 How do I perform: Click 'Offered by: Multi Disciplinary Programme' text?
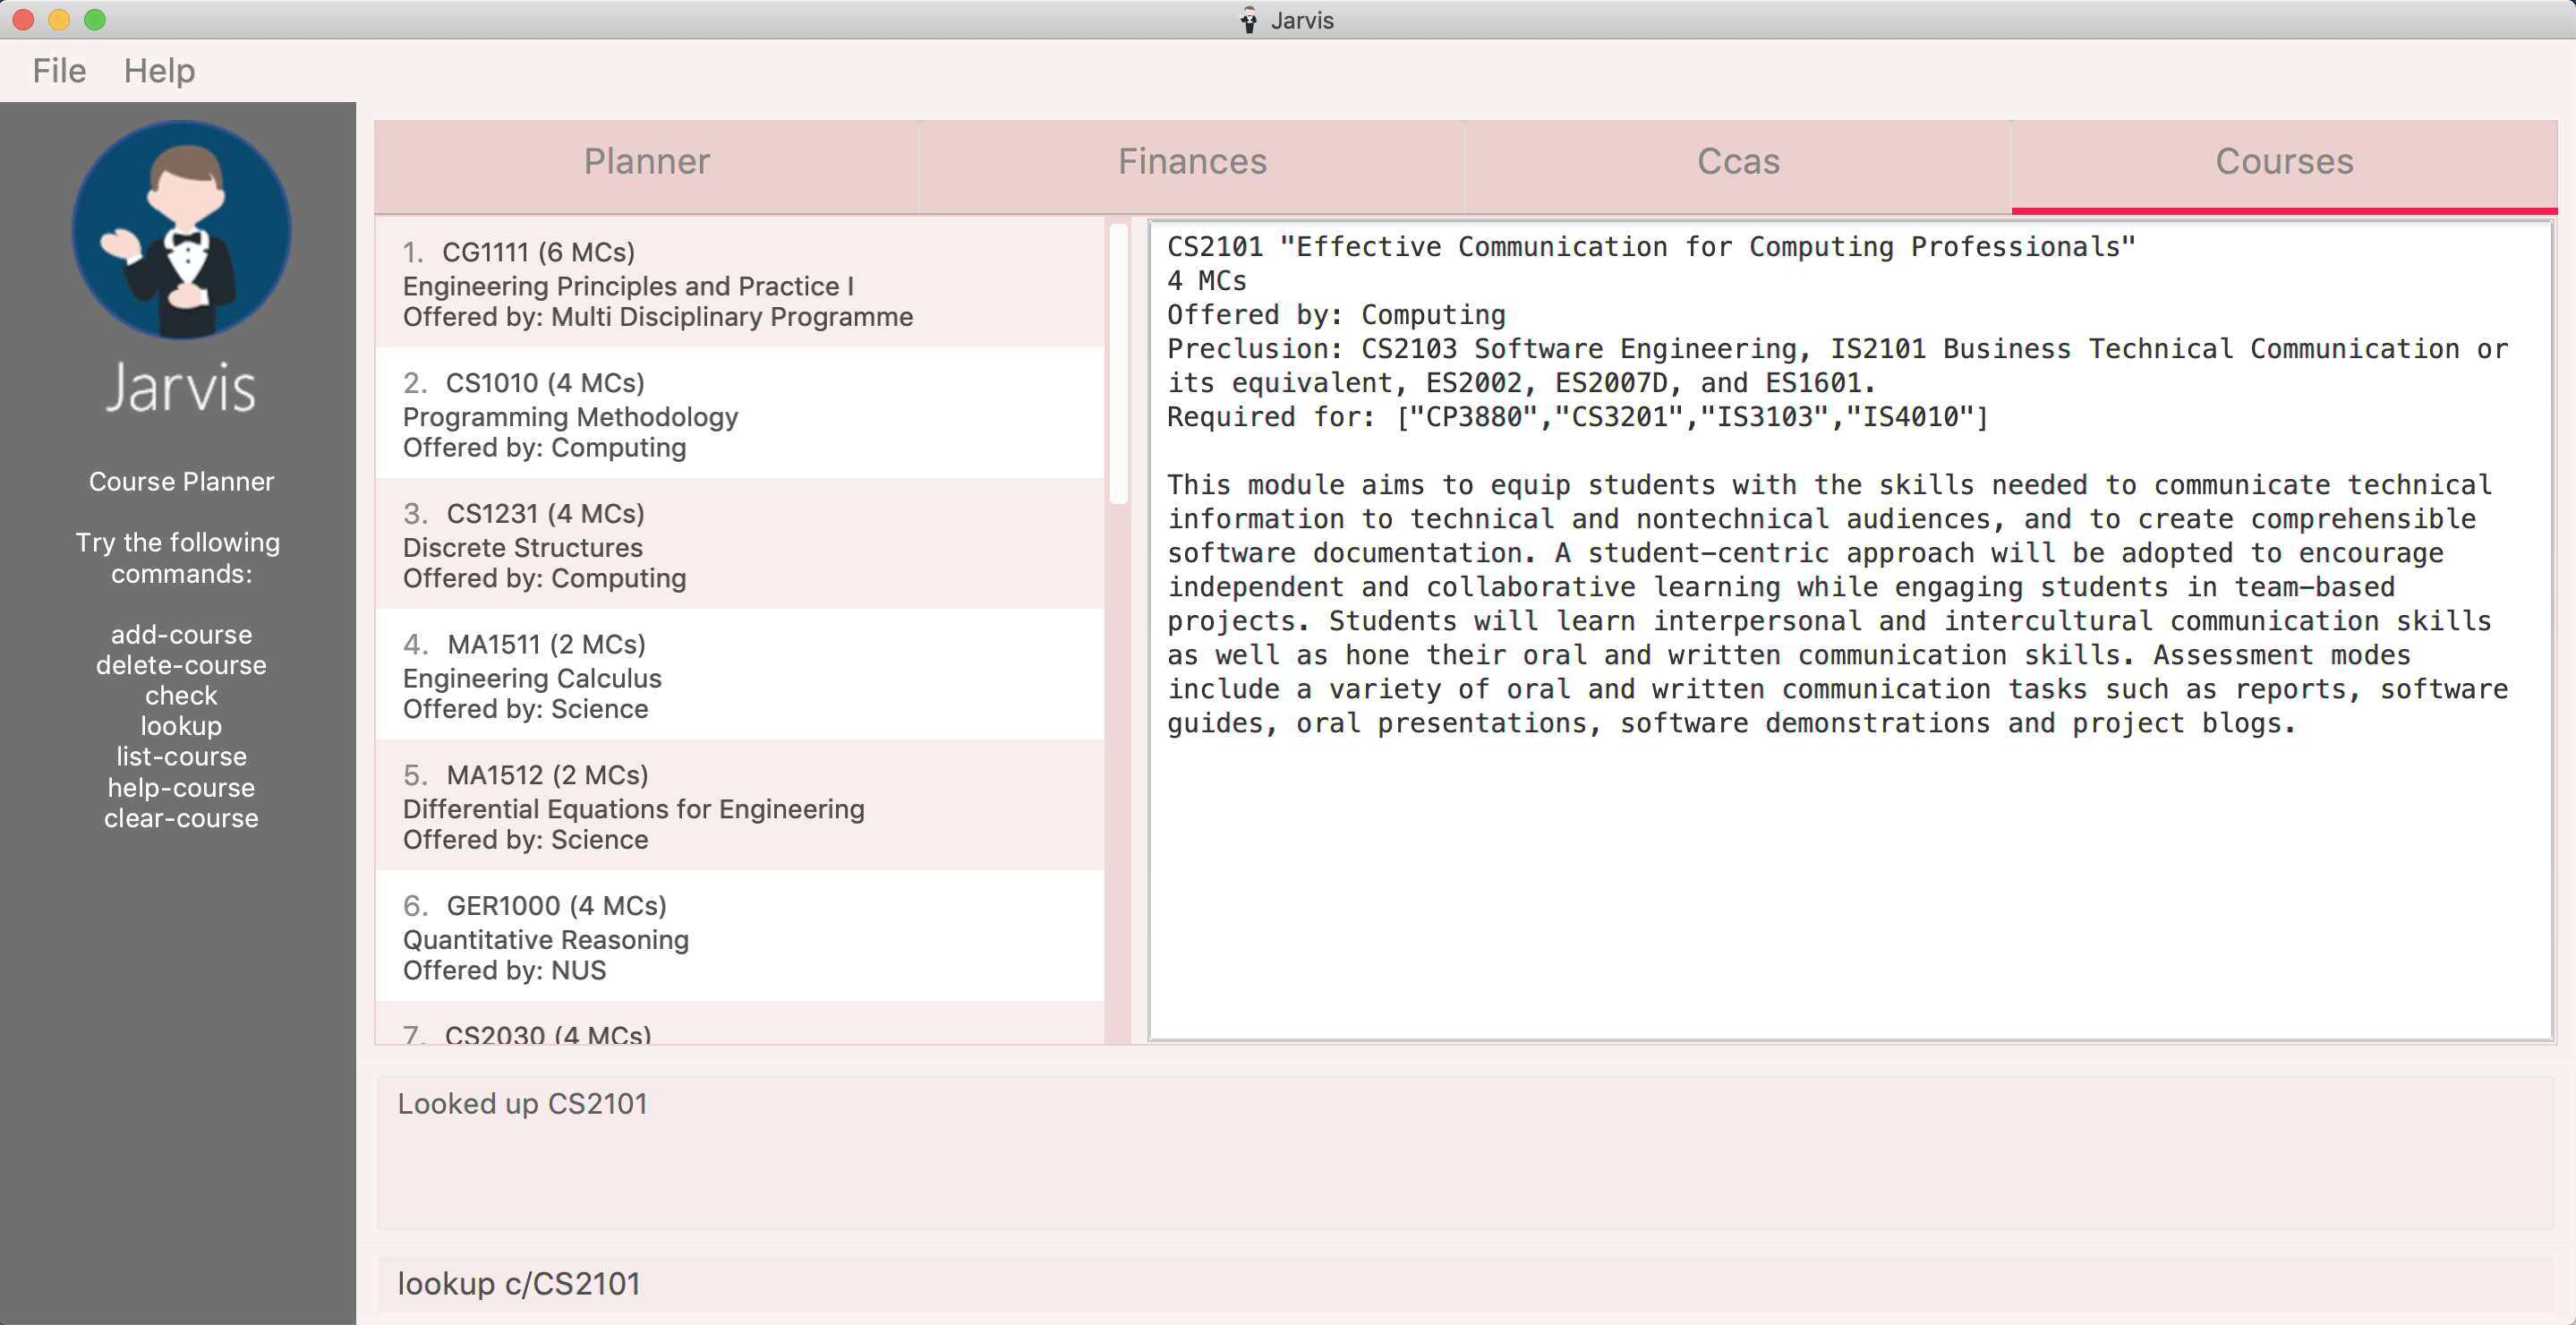click(x=658, y=317)
